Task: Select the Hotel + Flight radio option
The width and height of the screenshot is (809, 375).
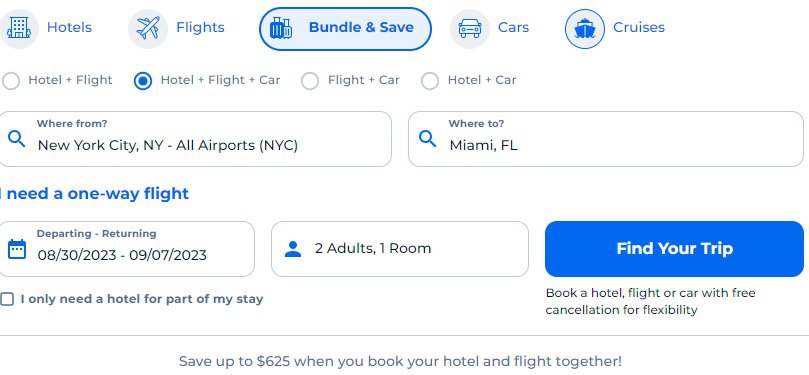Action: click(x=11, y=81)
